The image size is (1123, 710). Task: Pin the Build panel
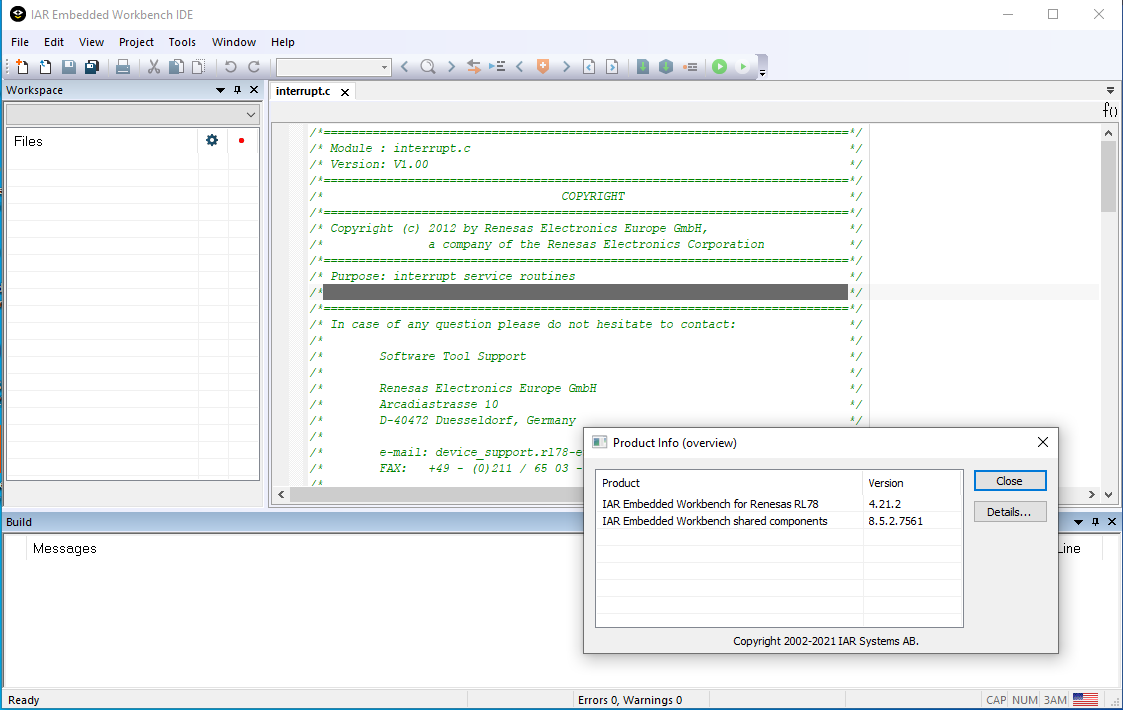(1095, 522)
